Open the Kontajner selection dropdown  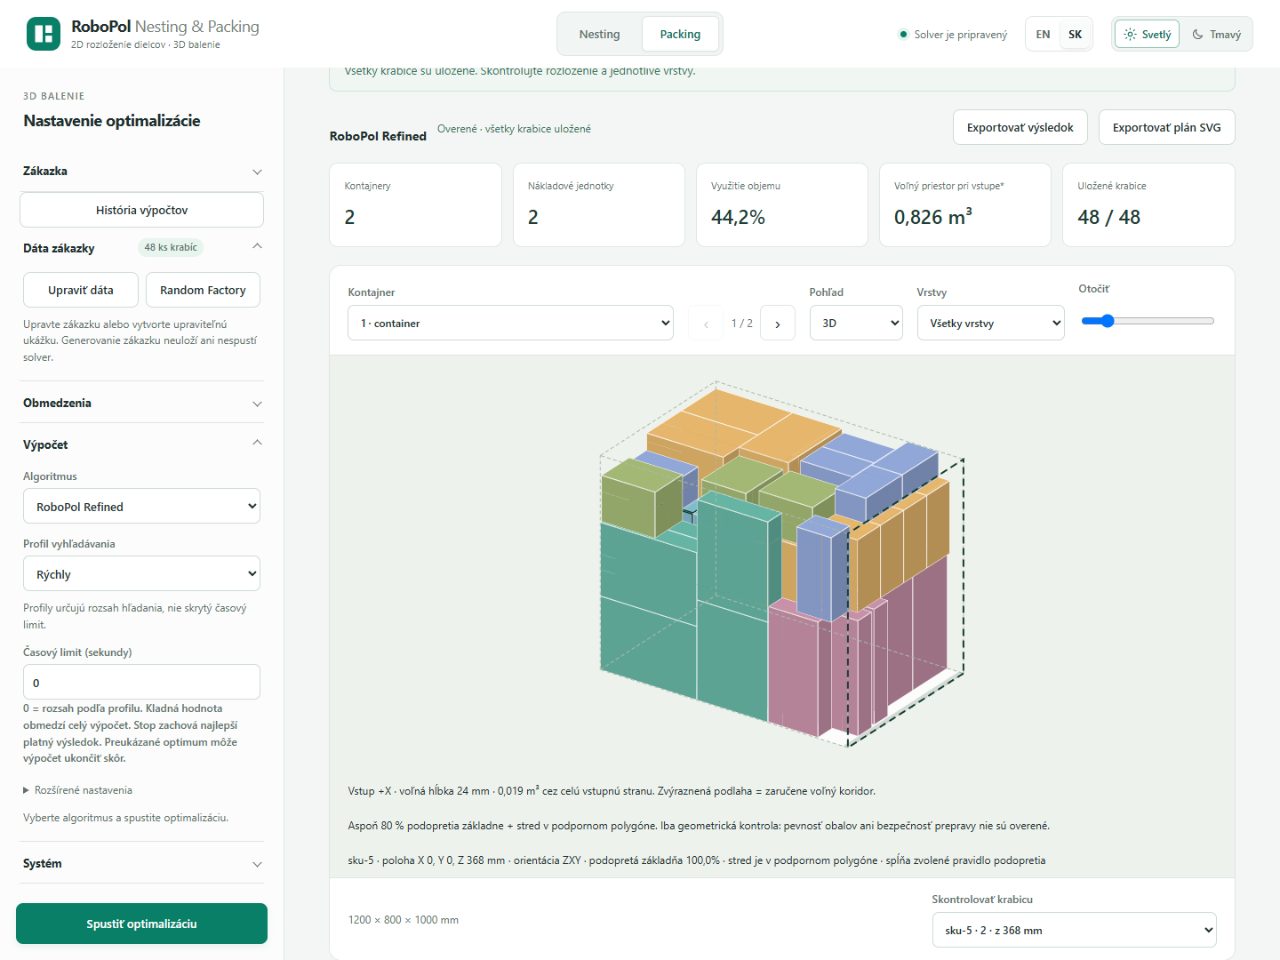510,323
